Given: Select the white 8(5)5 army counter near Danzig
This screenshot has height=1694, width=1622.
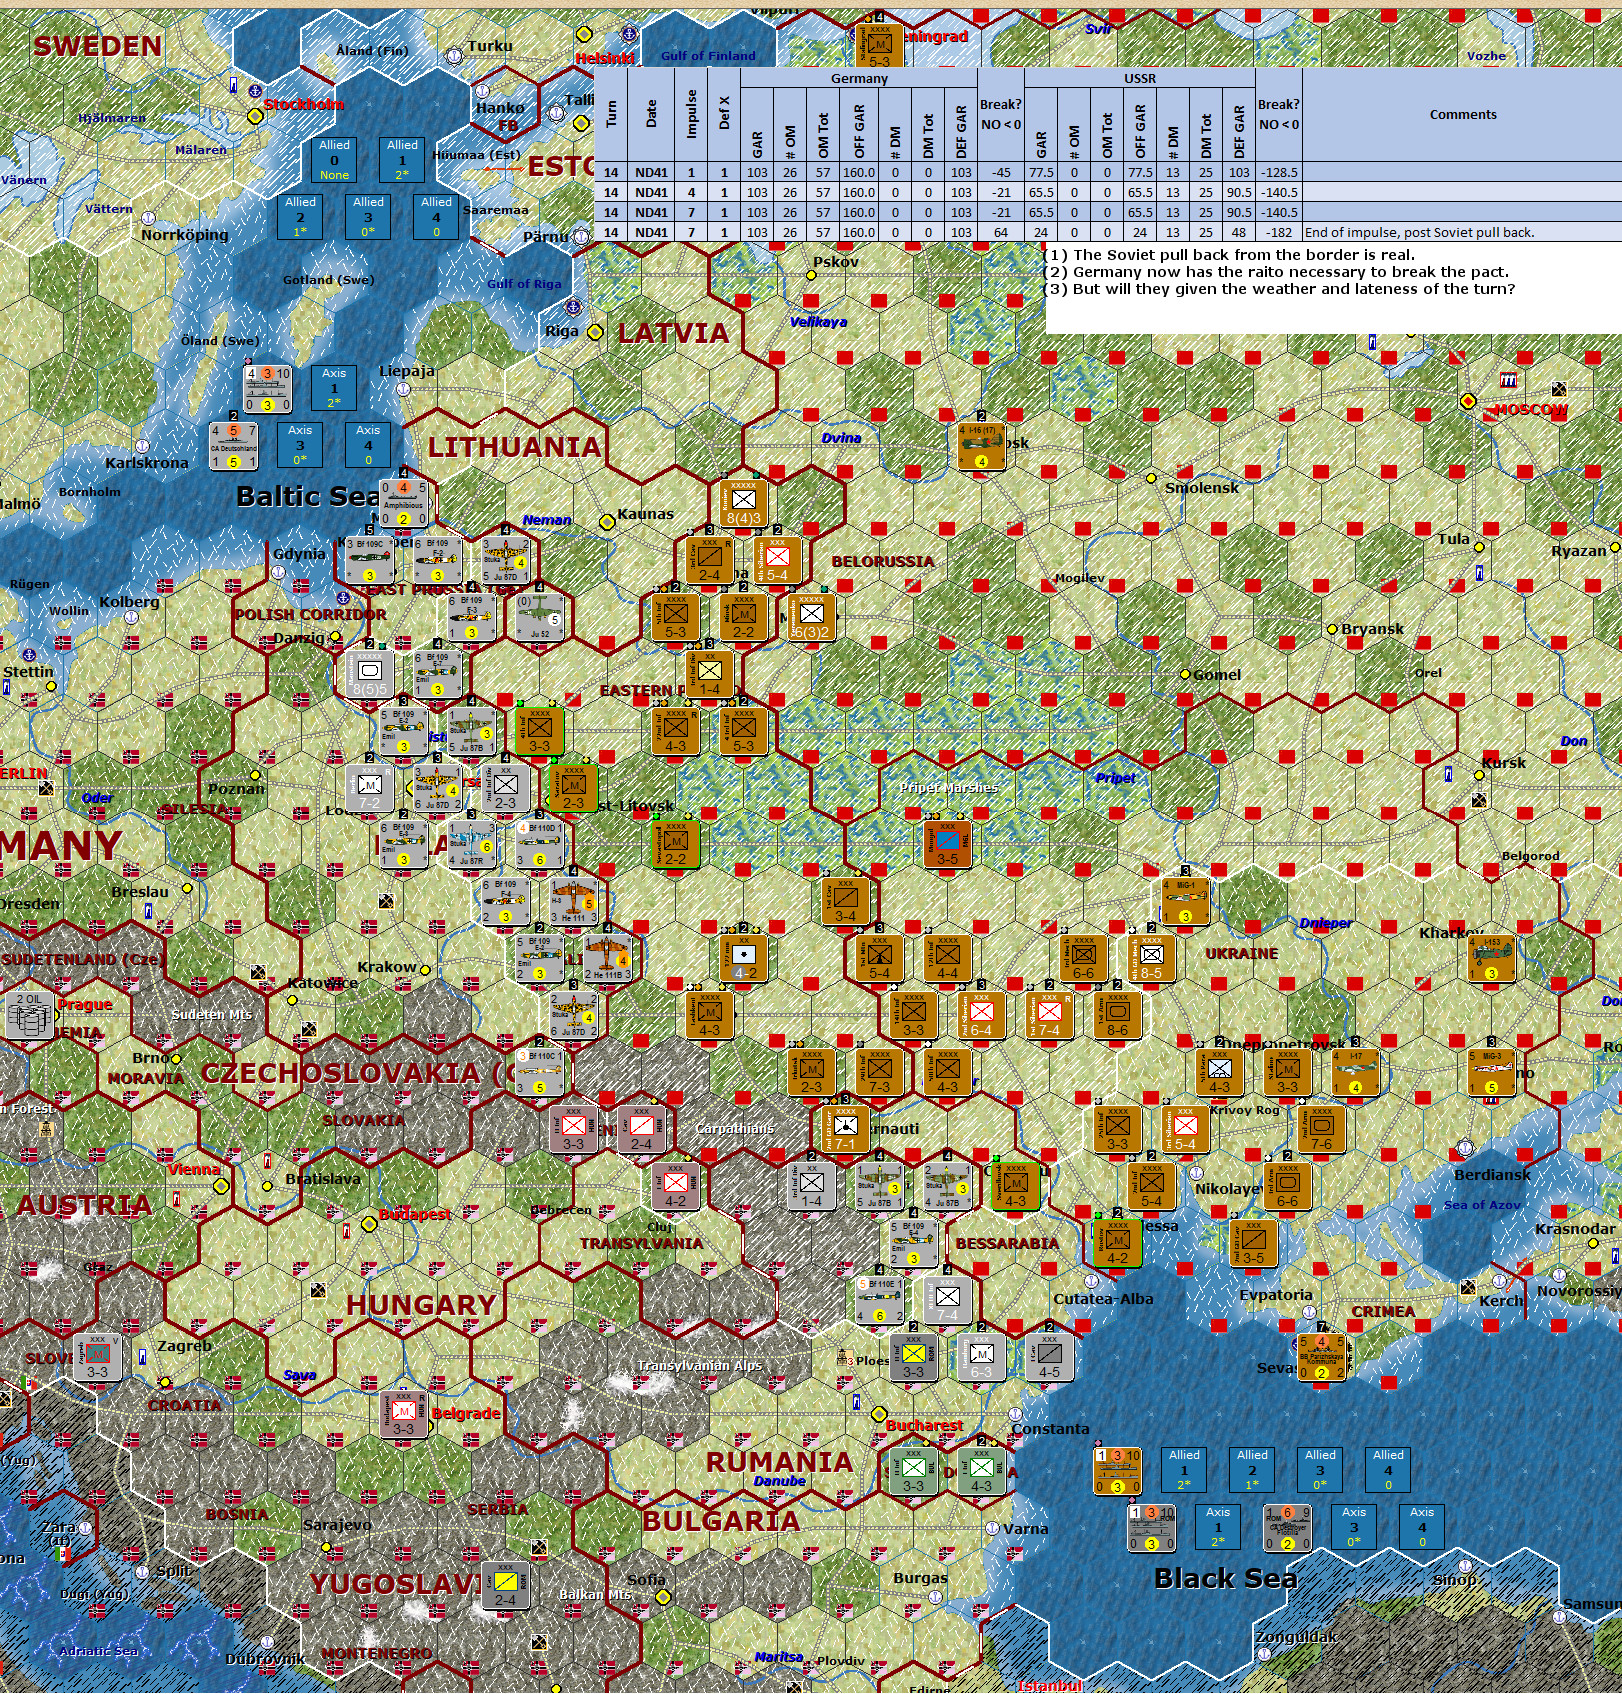Looking at the screenshot, I should pos(369,675).
